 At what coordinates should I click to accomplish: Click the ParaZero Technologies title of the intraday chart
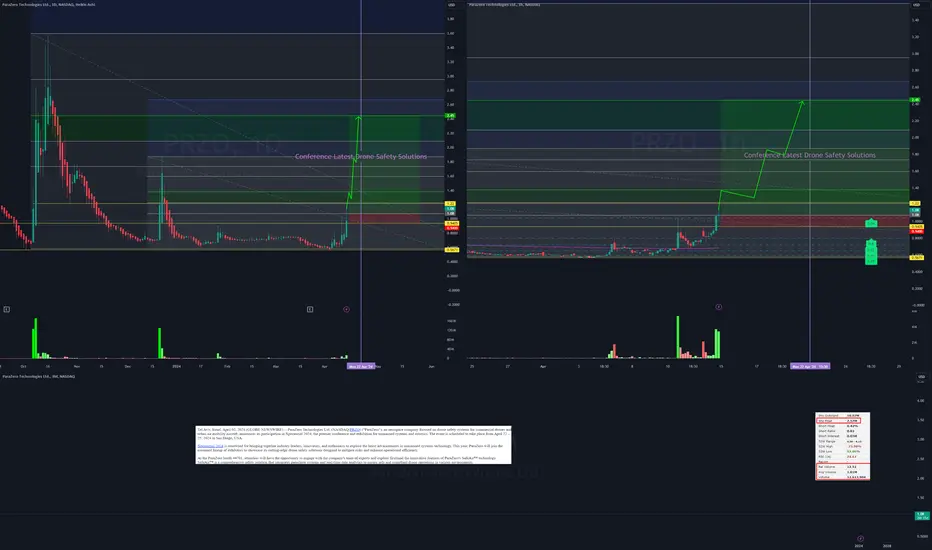pyautogui.click(x=505, y=4)
